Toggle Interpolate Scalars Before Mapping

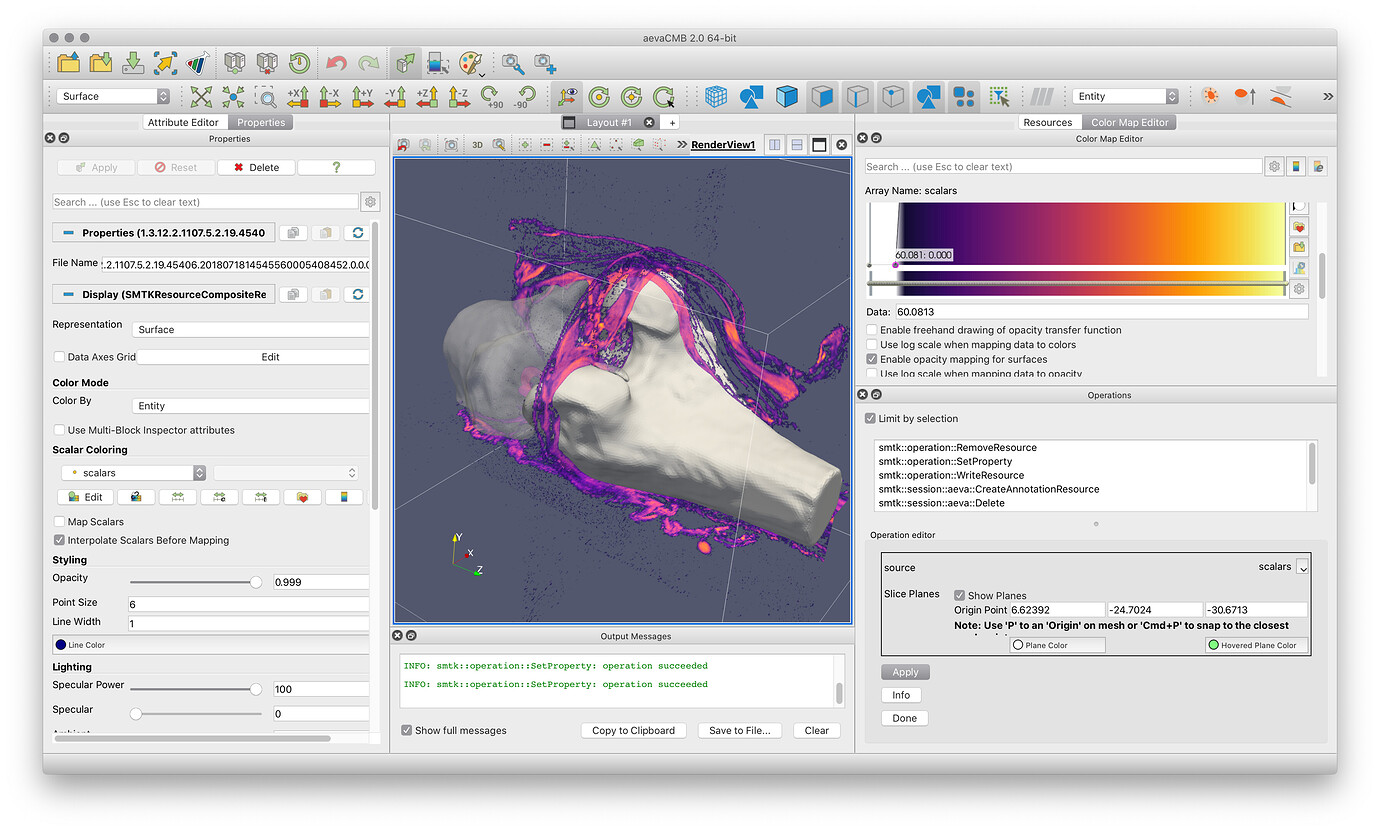tap(59, 540)
